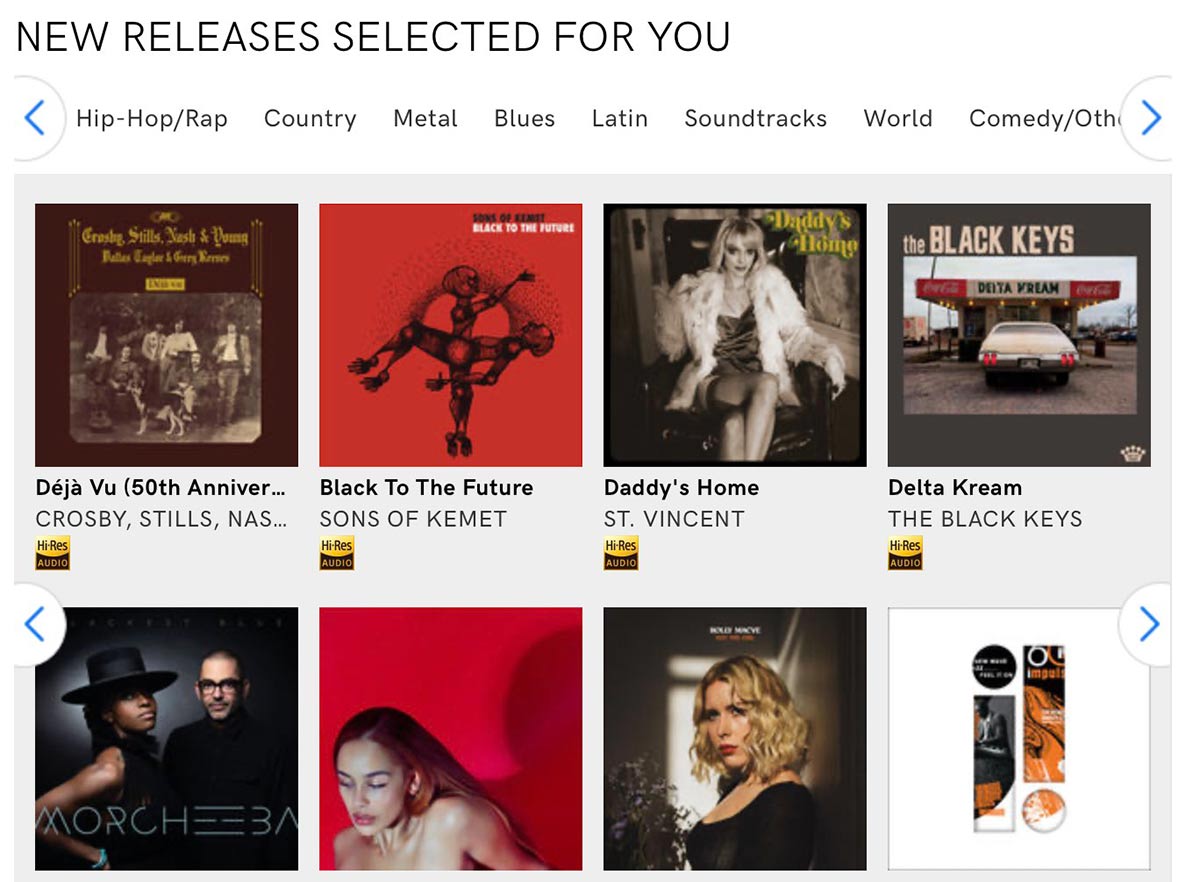The height and width of the screenshot is (882, 1200).
Task: Open the Daddy's Home album title link
Action: (x=681, y=488)
